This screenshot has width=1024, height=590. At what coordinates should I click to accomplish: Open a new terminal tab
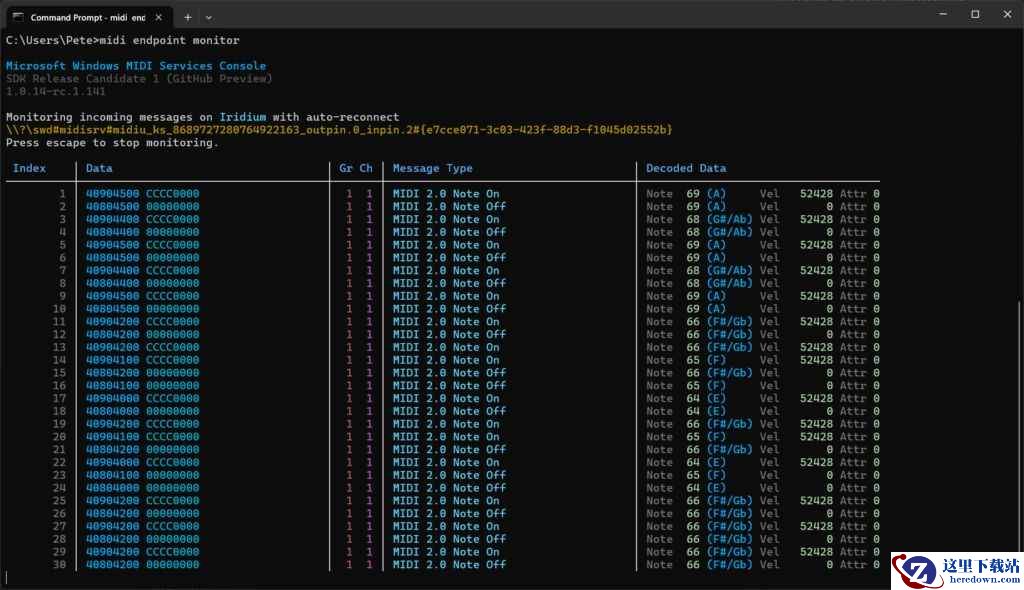[187, 17]
